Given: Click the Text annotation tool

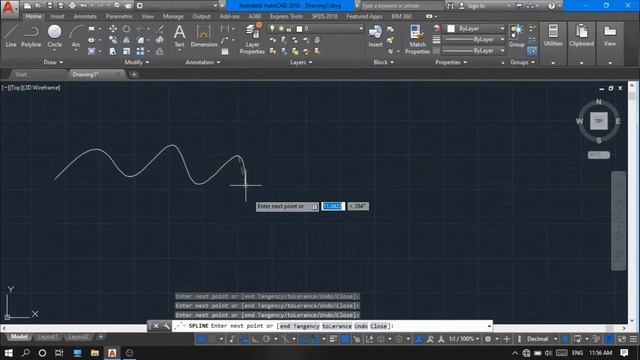Looking at the screenshot, I should pyautogui.click(x=179, y=36).
